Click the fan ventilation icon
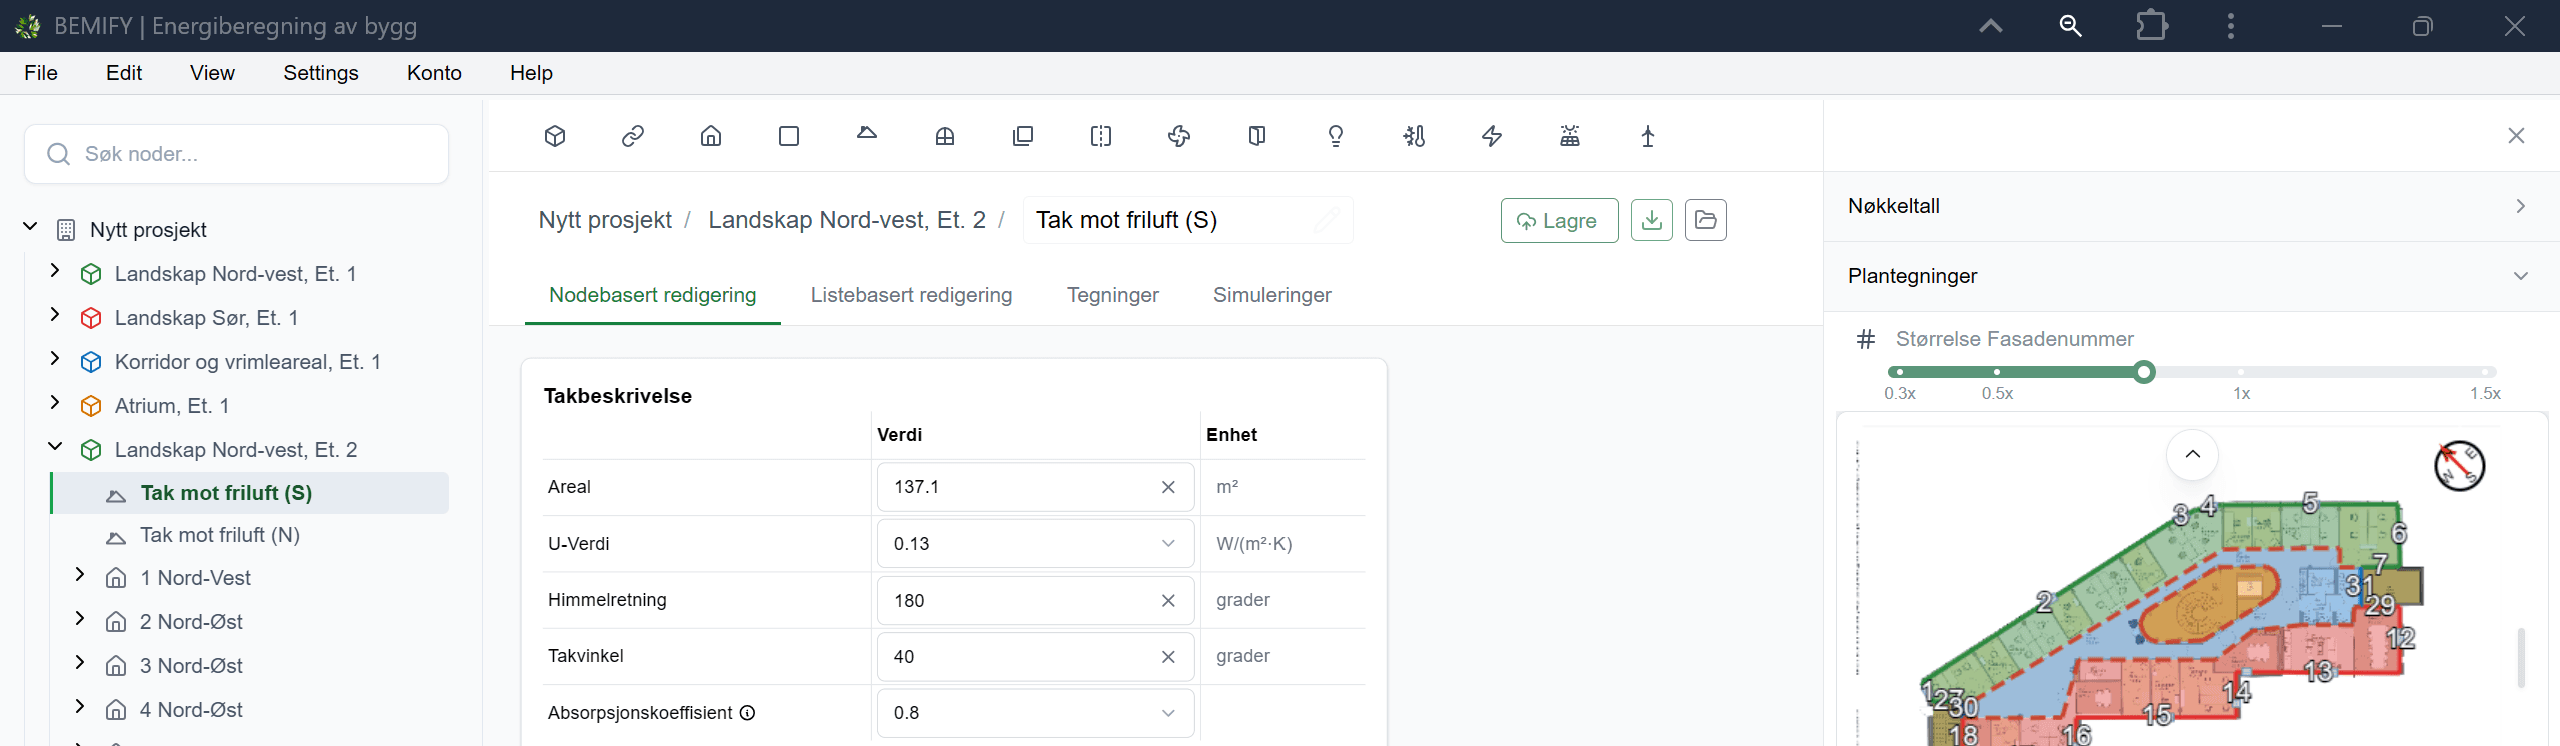2560x746 pixels. [x=1179, y=136]
